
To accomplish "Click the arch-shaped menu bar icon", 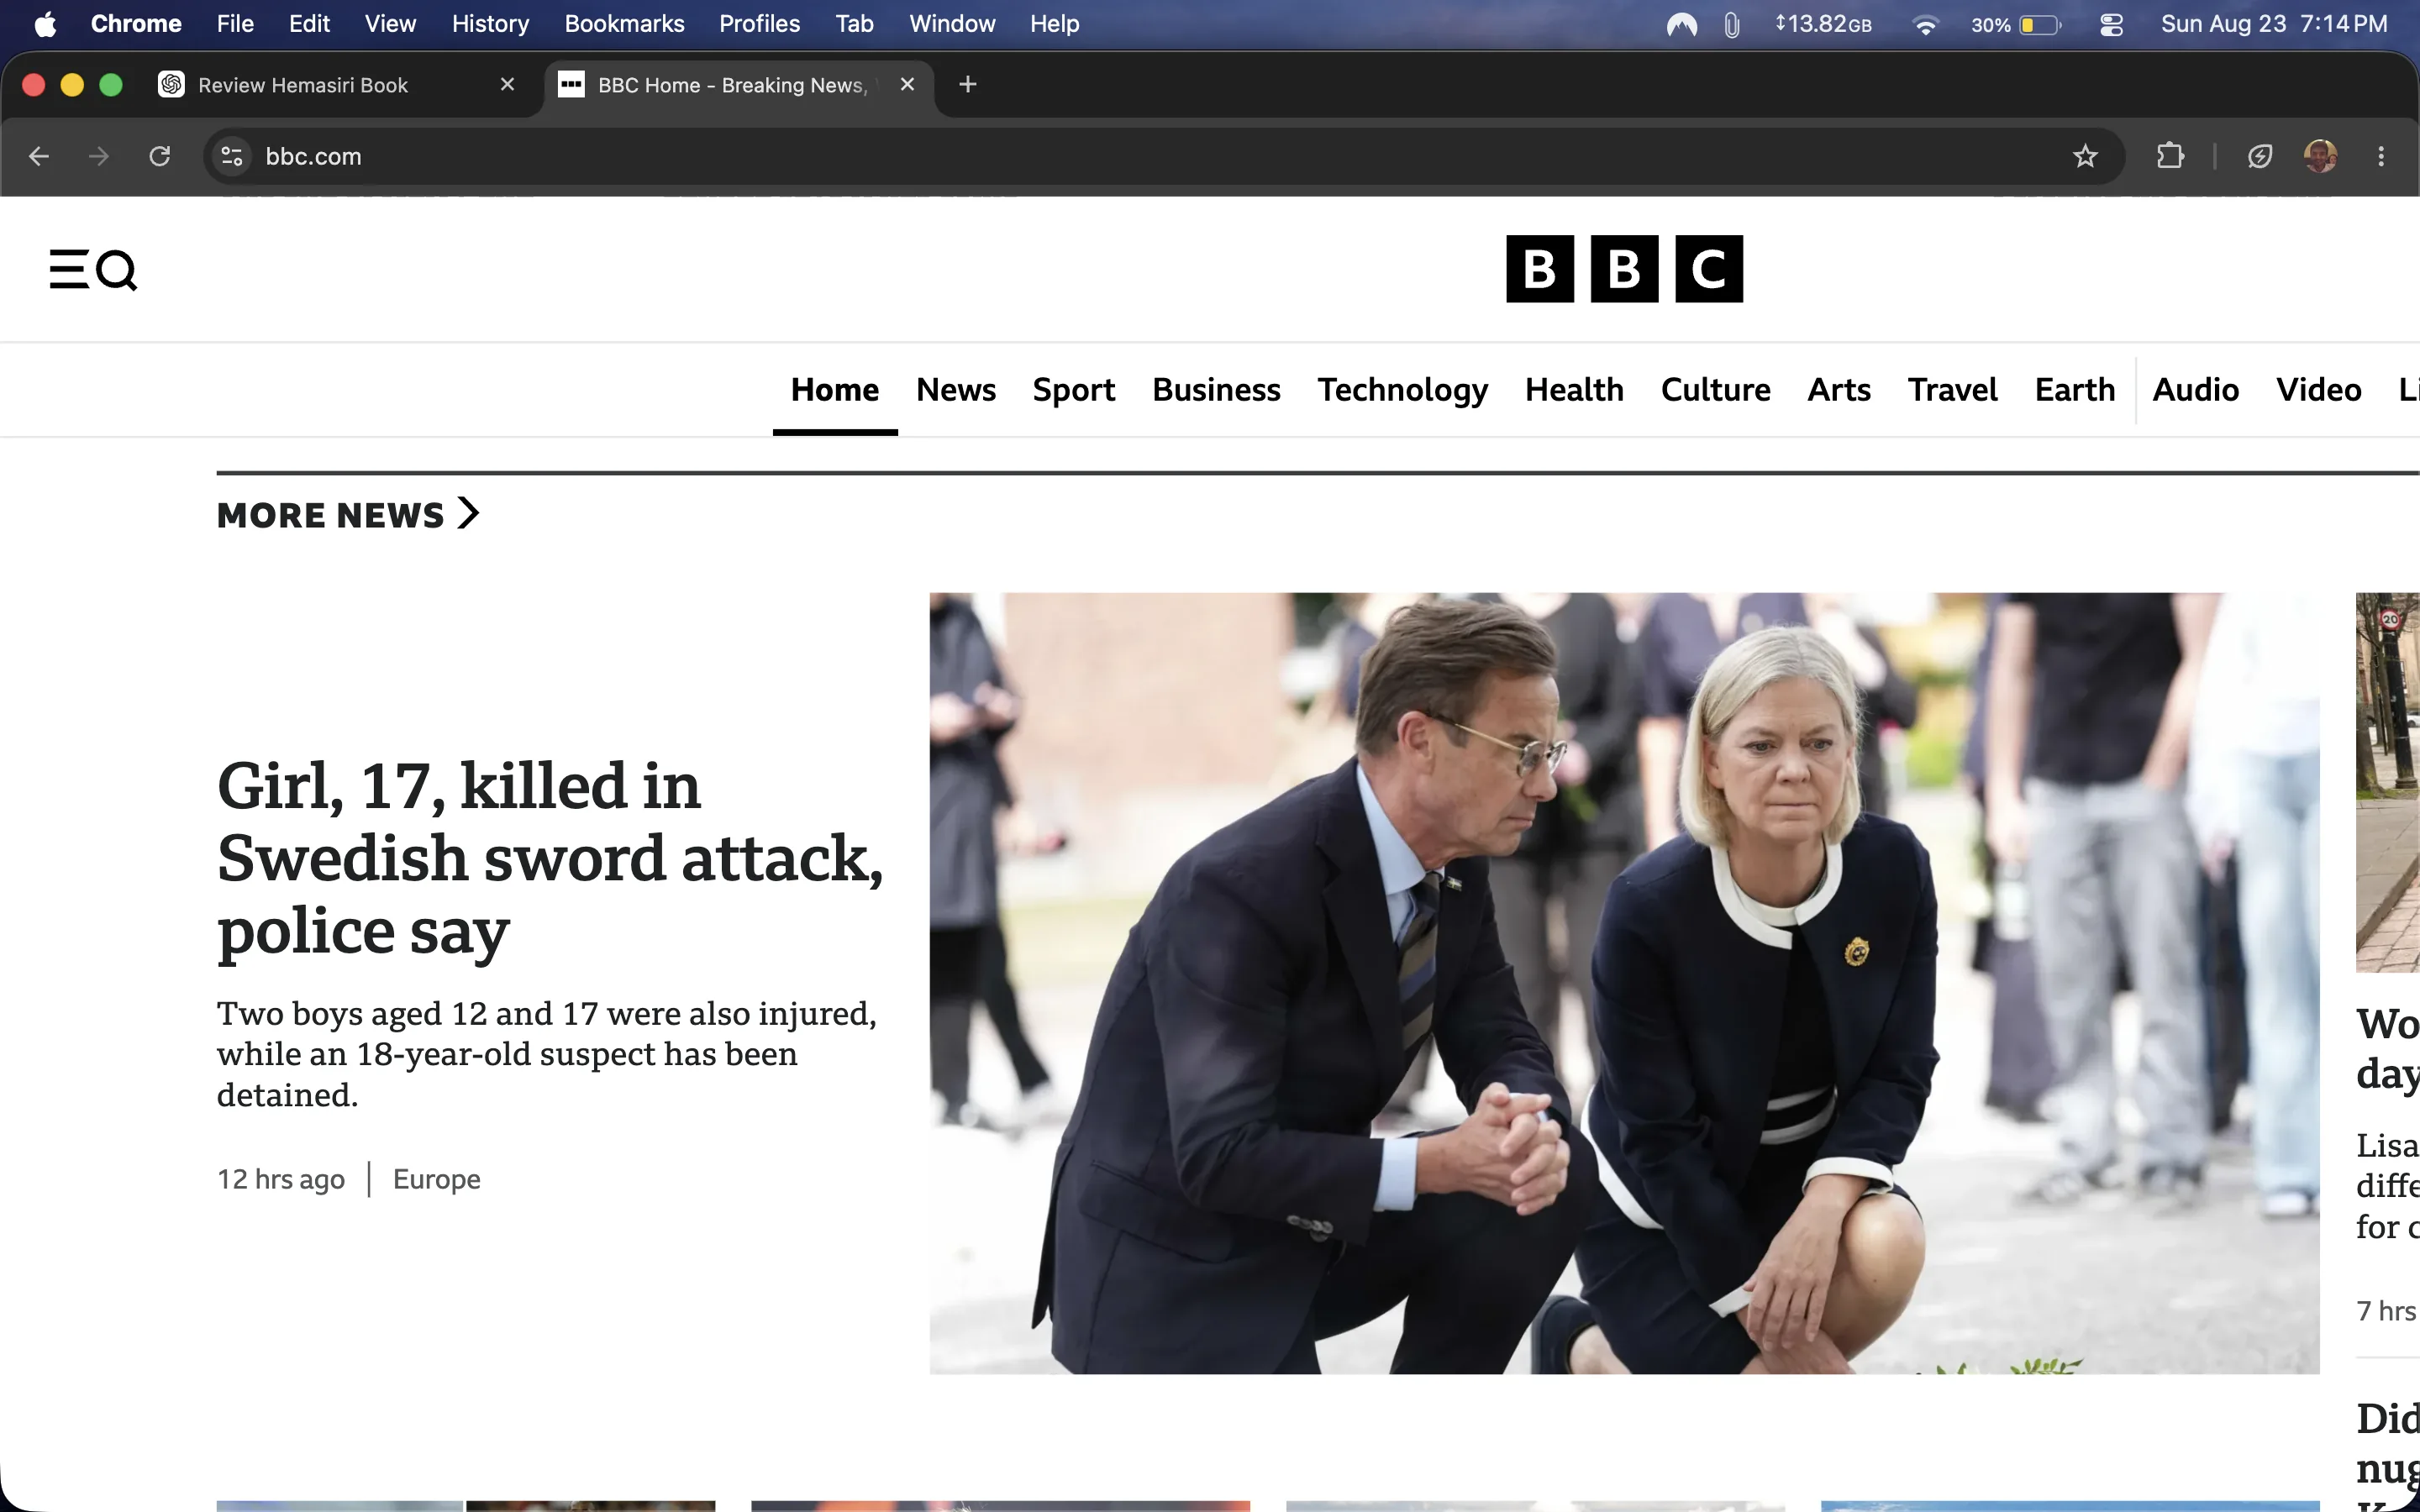I will click(x=1682, y=25).
